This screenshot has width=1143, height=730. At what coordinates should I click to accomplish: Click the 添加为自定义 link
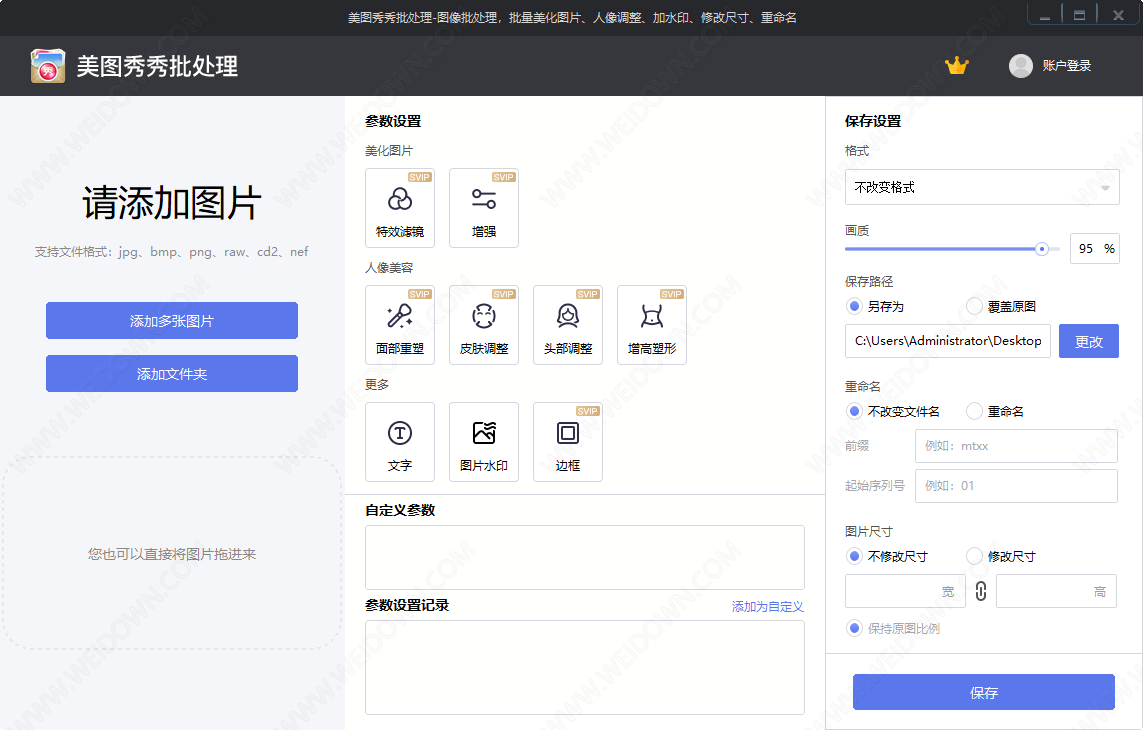coord(768,607)
